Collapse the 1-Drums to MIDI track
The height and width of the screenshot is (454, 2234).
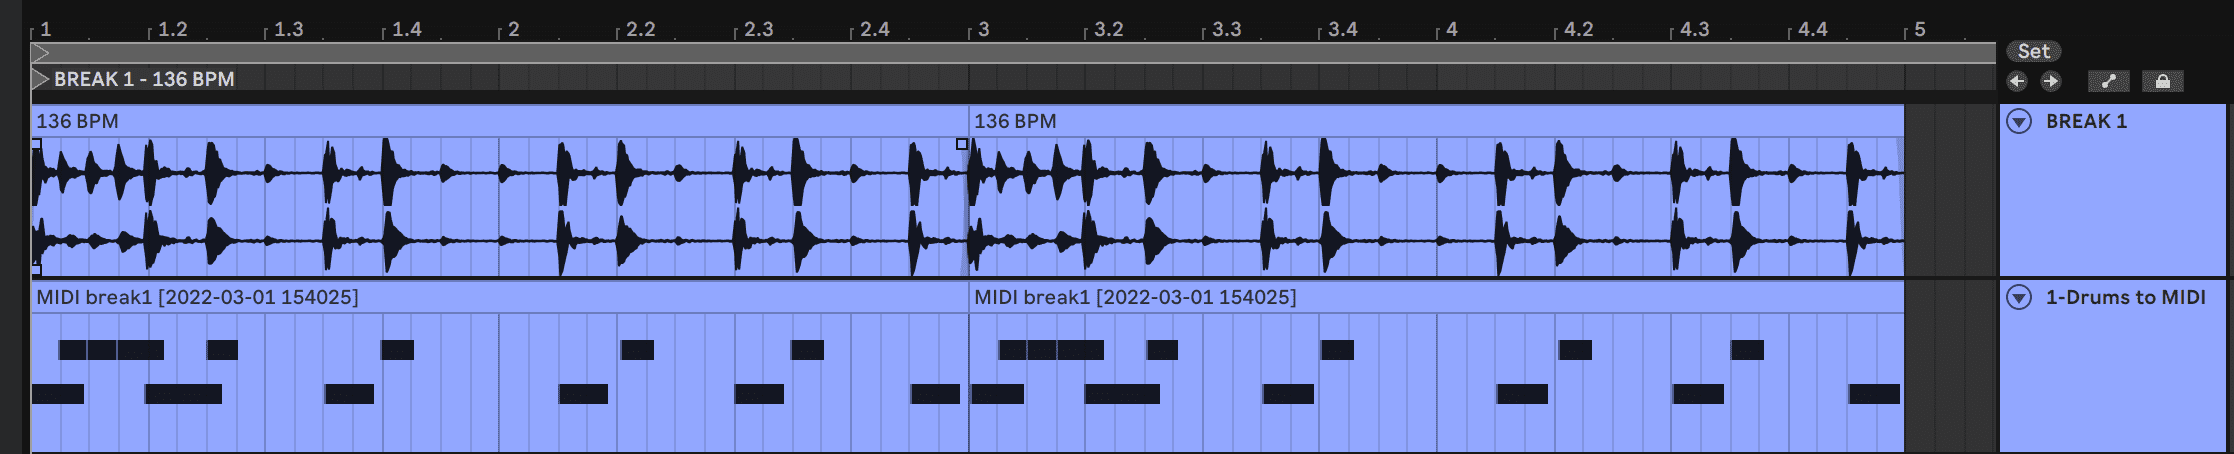(2019, 298)
